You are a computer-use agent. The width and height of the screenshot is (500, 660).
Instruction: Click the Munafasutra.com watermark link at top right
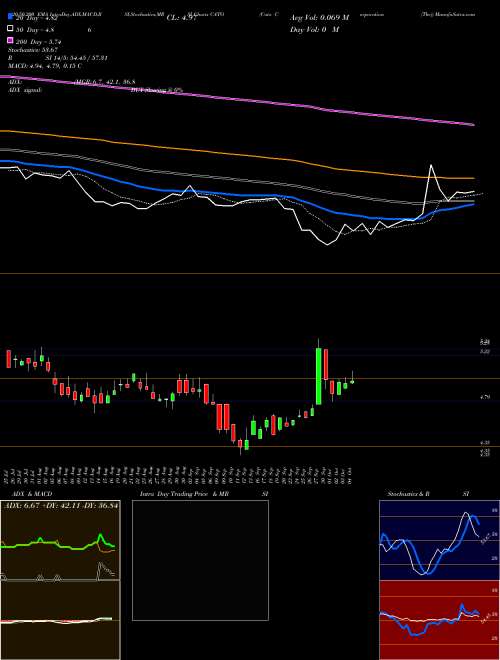448,14
